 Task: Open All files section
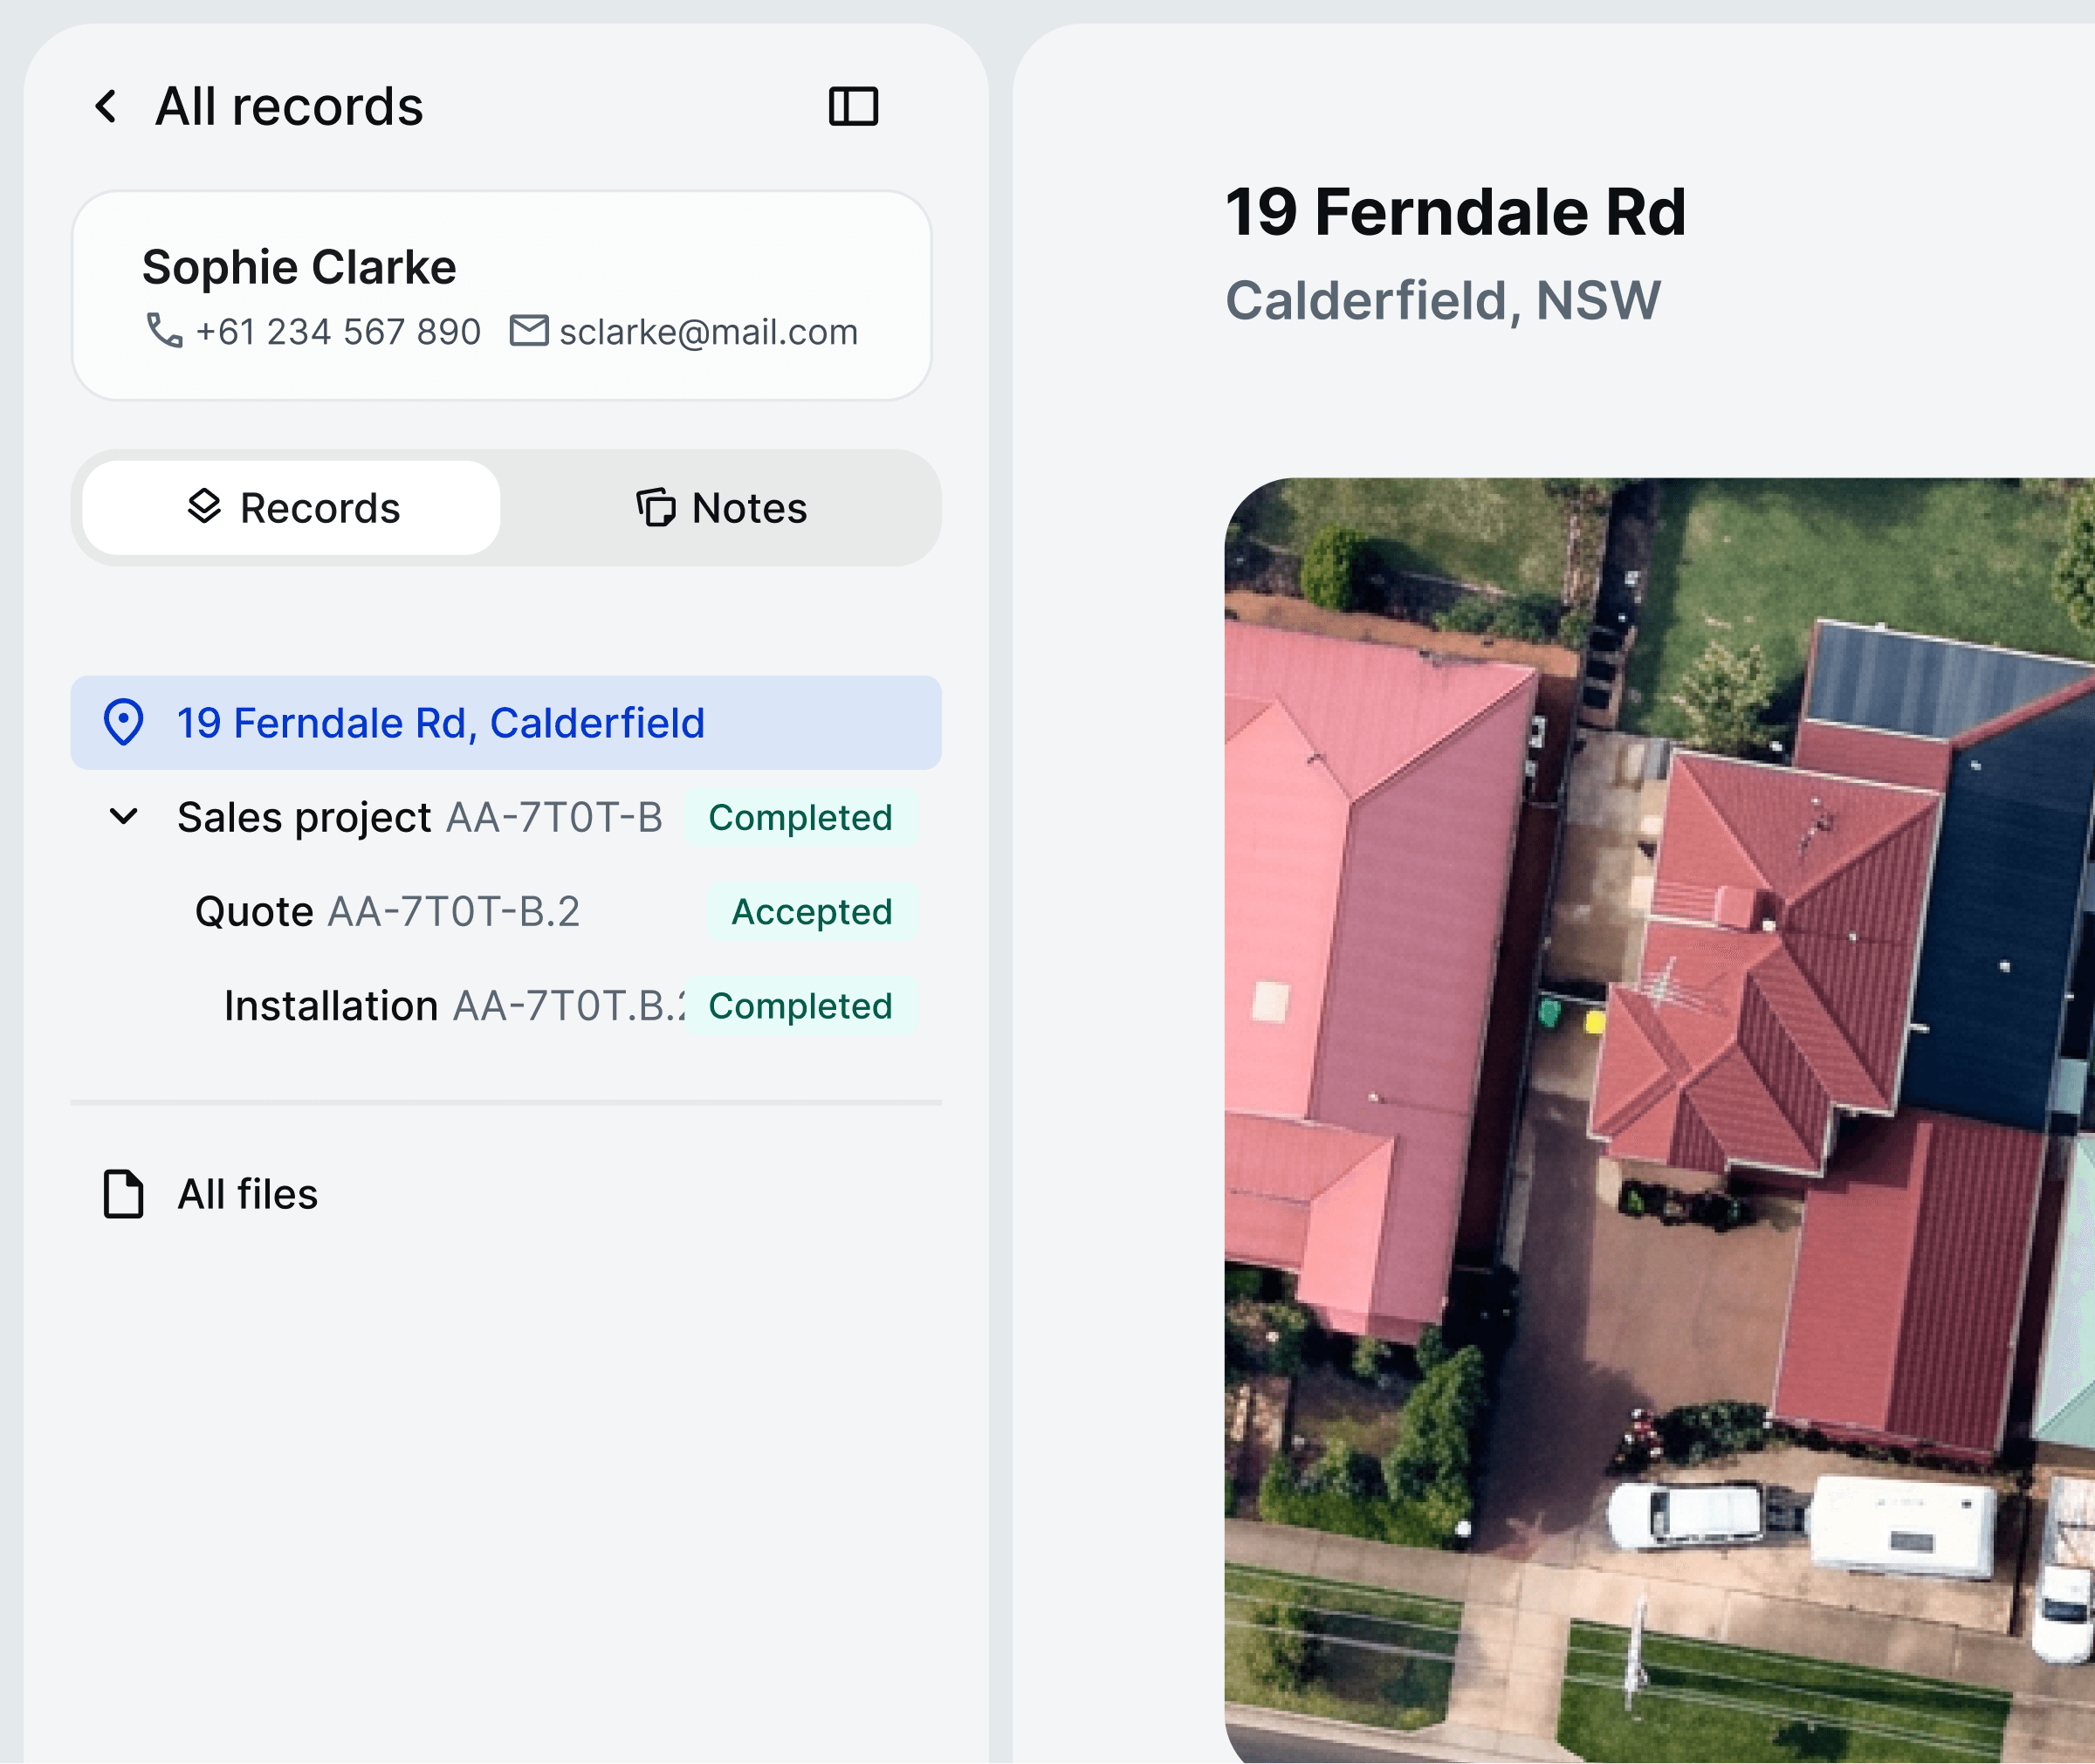pyautogui.click(x=247, y=1194)
